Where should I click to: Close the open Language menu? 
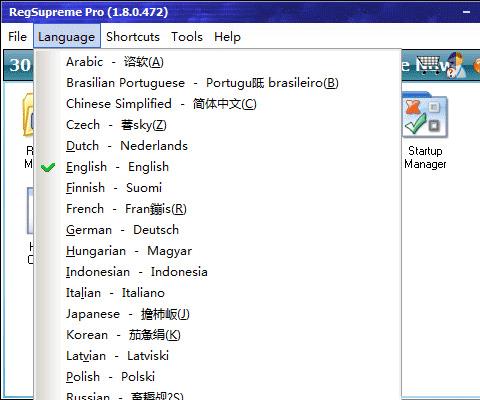click(66, 36)
